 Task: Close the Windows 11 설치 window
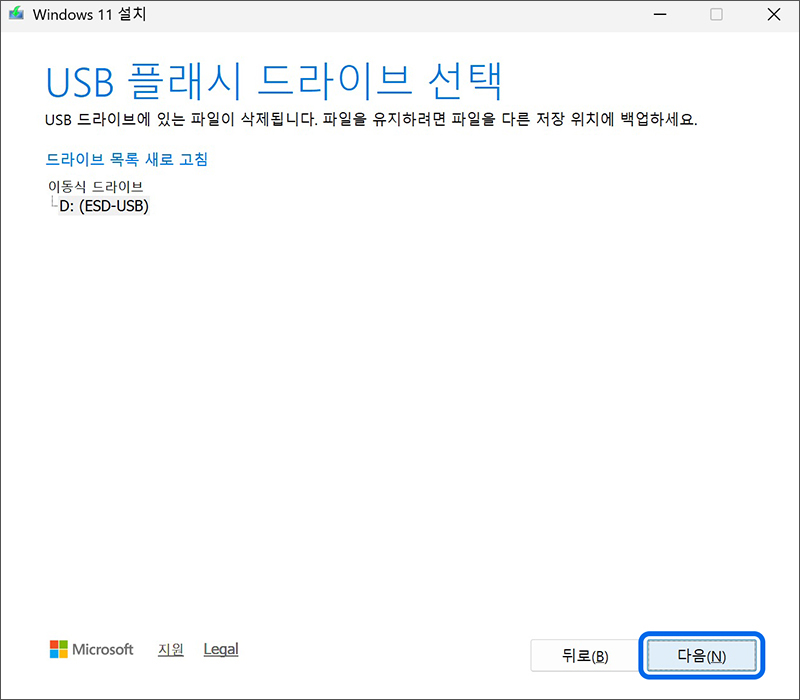click(773, 14)
